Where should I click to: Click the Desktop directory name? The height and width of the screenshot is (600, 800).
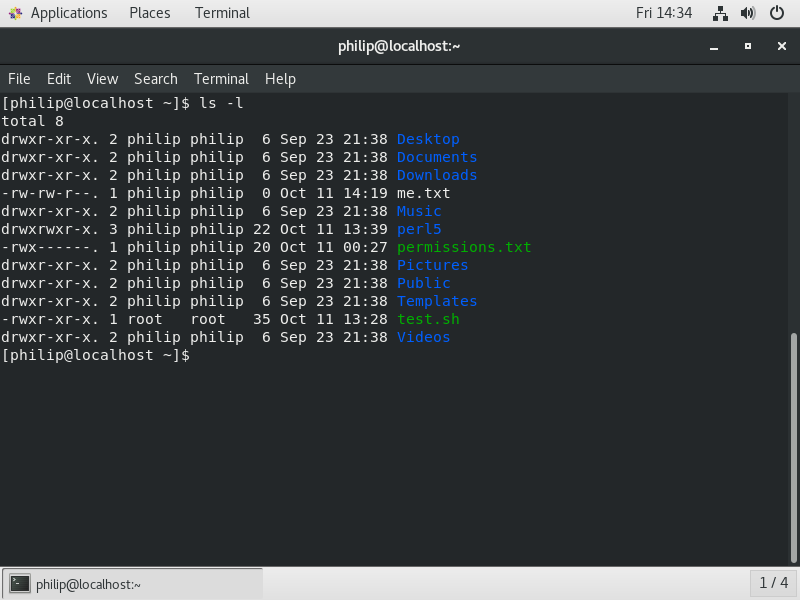[x=428, y=139]
